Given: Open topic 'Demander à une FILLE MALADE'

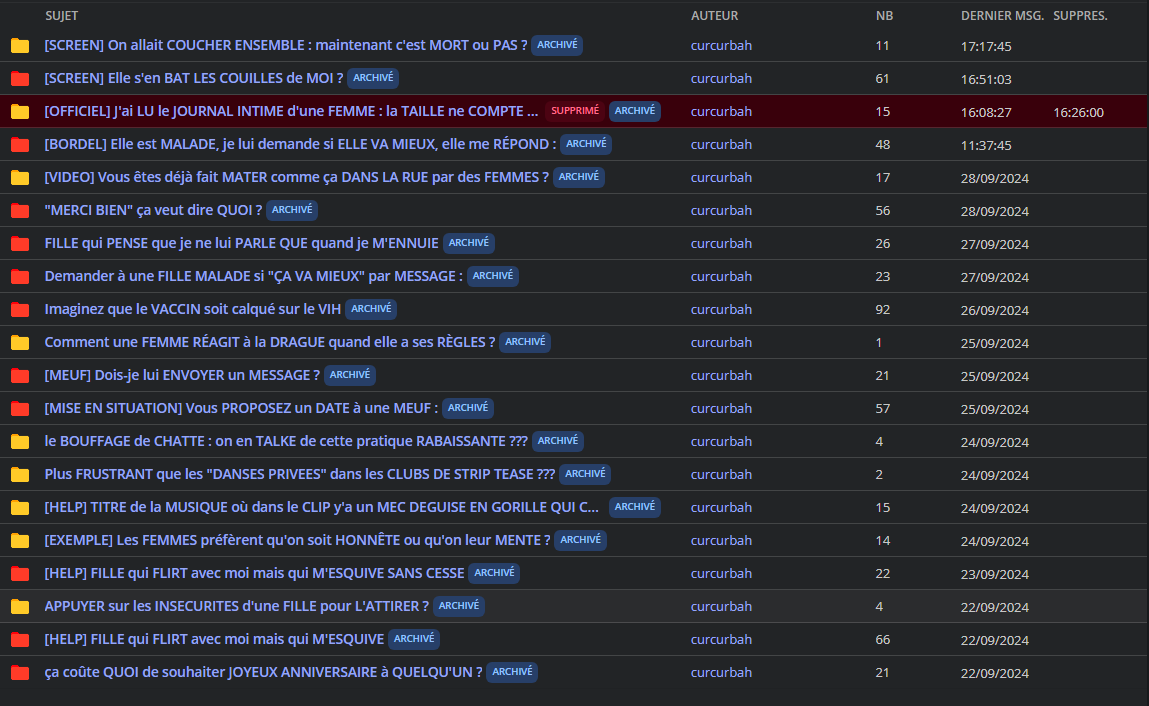Looking at the screenshot, I should (x=254, y=276).
